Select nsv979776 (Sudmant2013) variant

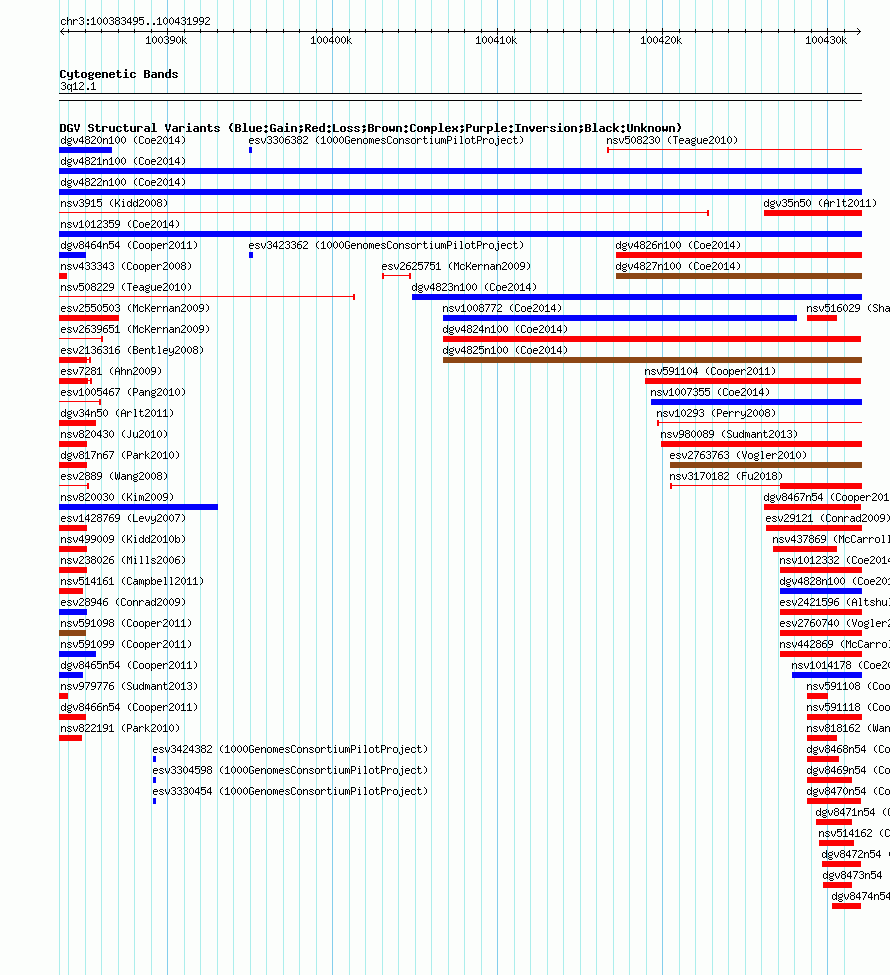129,686
